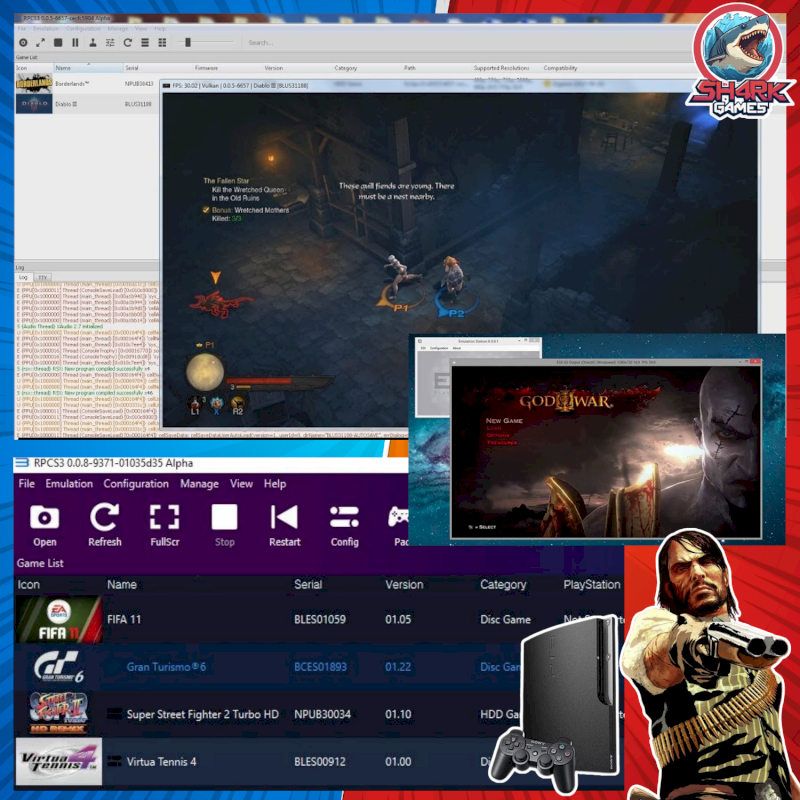Click the Restart icon in the purple RPCS3 toolbar

(285, 526)
